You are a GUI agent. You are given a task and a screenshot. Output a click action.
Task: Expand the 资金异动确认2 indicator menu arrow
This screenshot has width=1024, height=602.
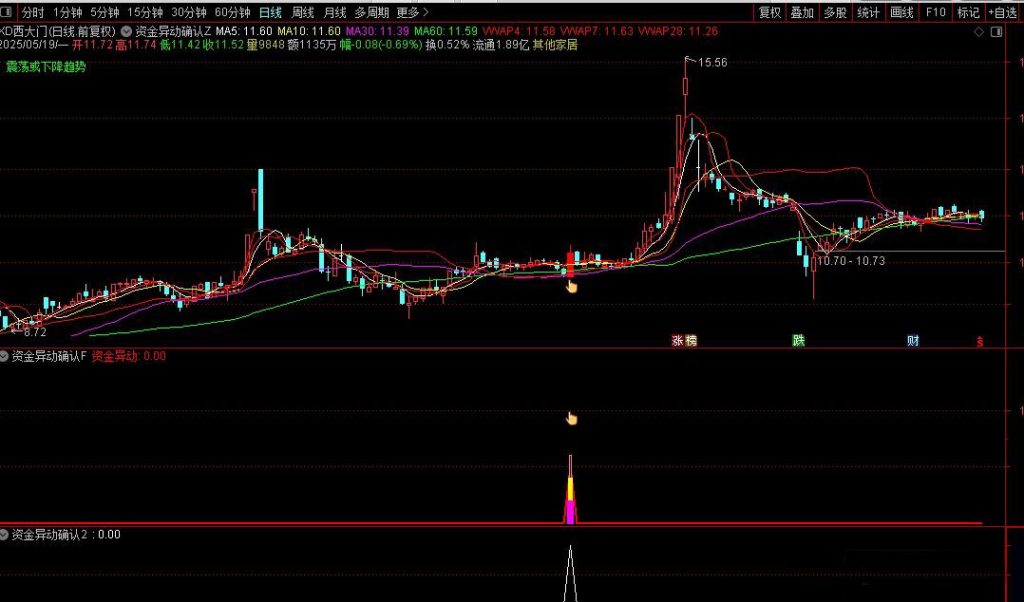click(x=5, y=534)
